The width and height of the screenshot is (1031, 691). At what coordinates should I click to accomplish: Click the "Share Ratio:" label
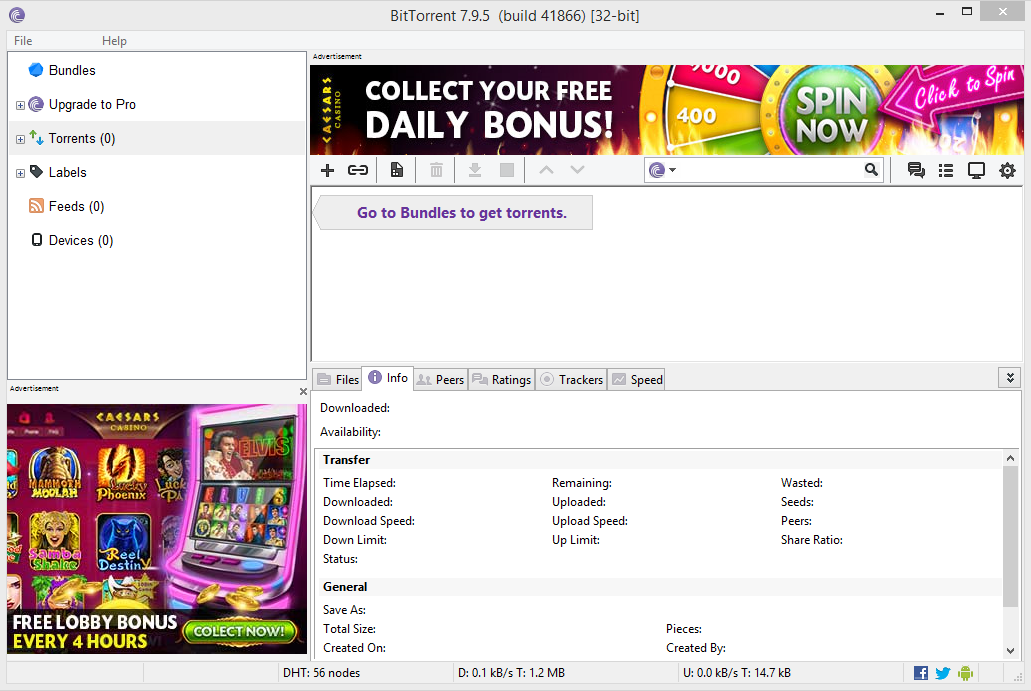point(811,540)
